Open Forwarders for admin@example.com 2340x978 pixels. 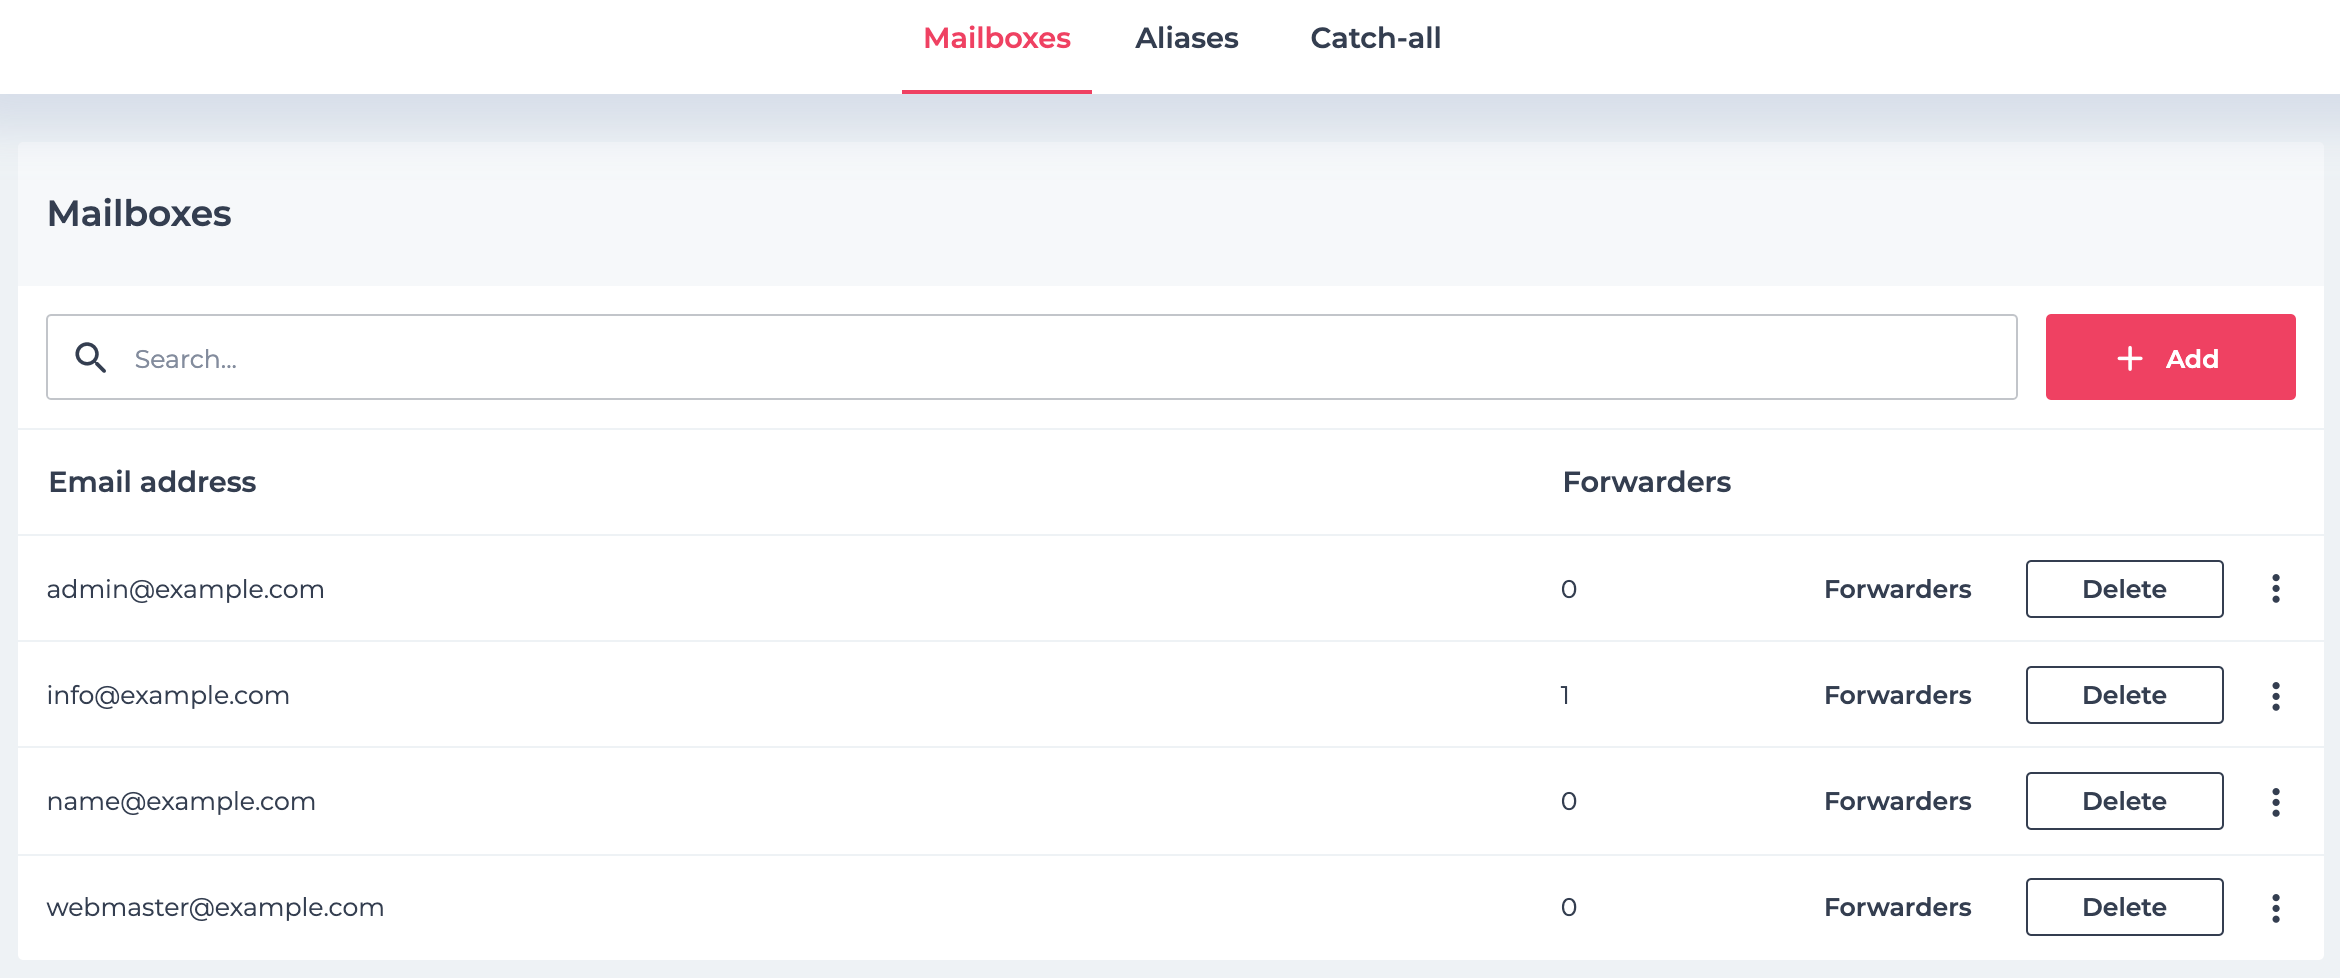coord(1897,589)
